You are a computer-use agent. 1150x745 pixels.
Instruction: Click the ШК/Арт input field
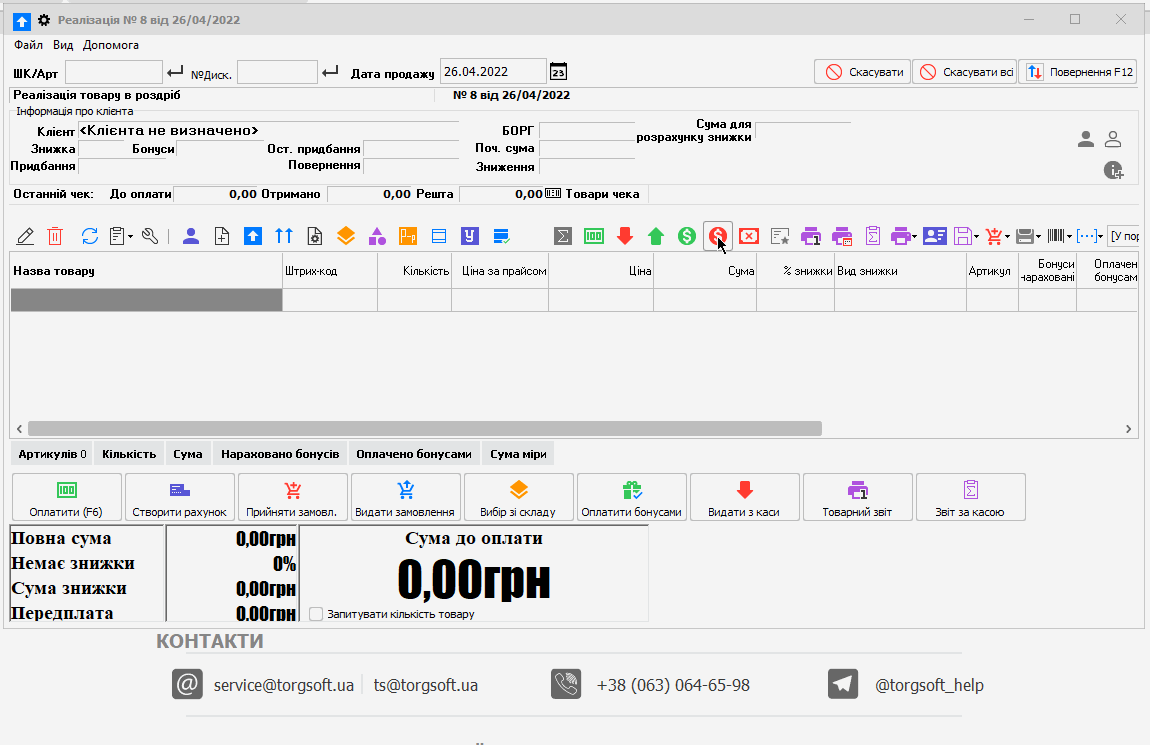pyautogui.click(x=113, y=72)
